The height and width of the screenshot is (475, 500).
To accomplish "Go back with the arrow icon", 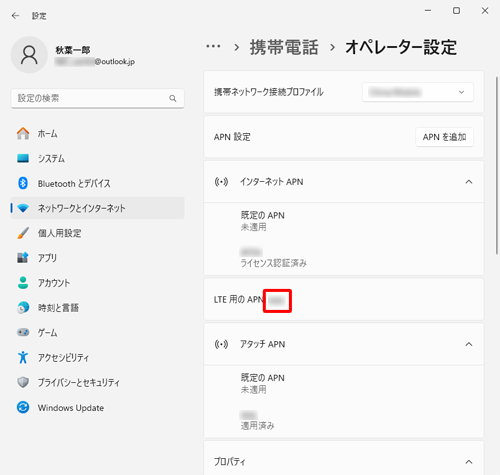I will (x=15, y=16).
